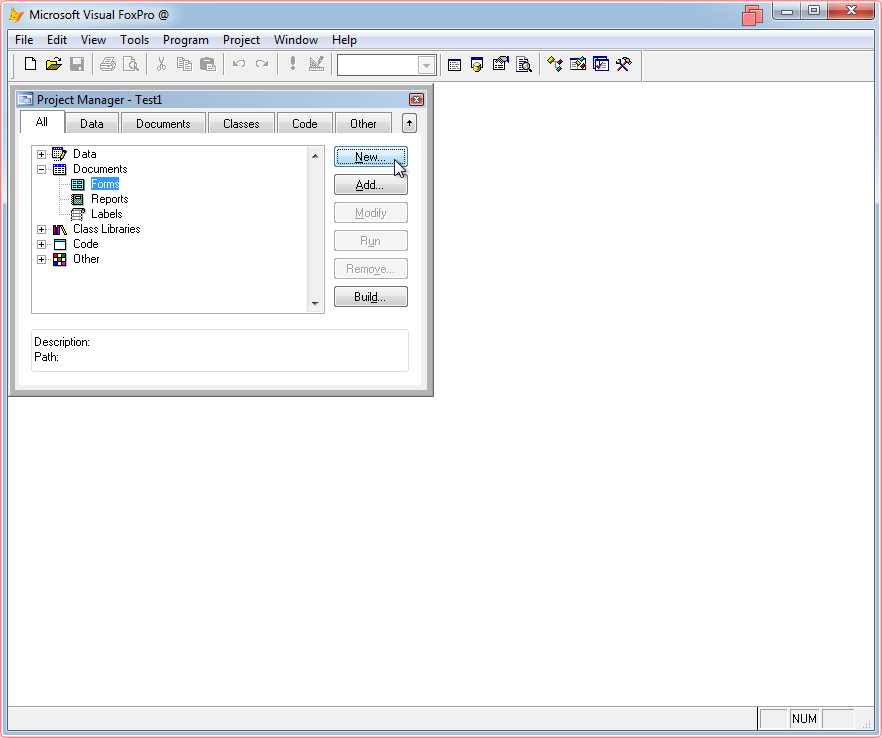
Task: Expand the Other tree node
Action: (42, 259)
